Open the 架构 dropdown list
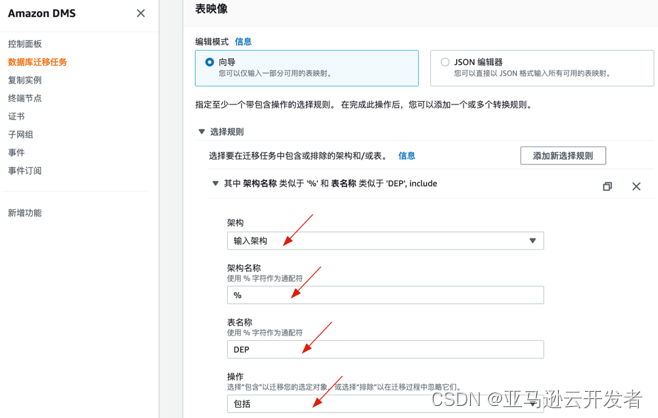The image size is (658, 418). point(385,241)
